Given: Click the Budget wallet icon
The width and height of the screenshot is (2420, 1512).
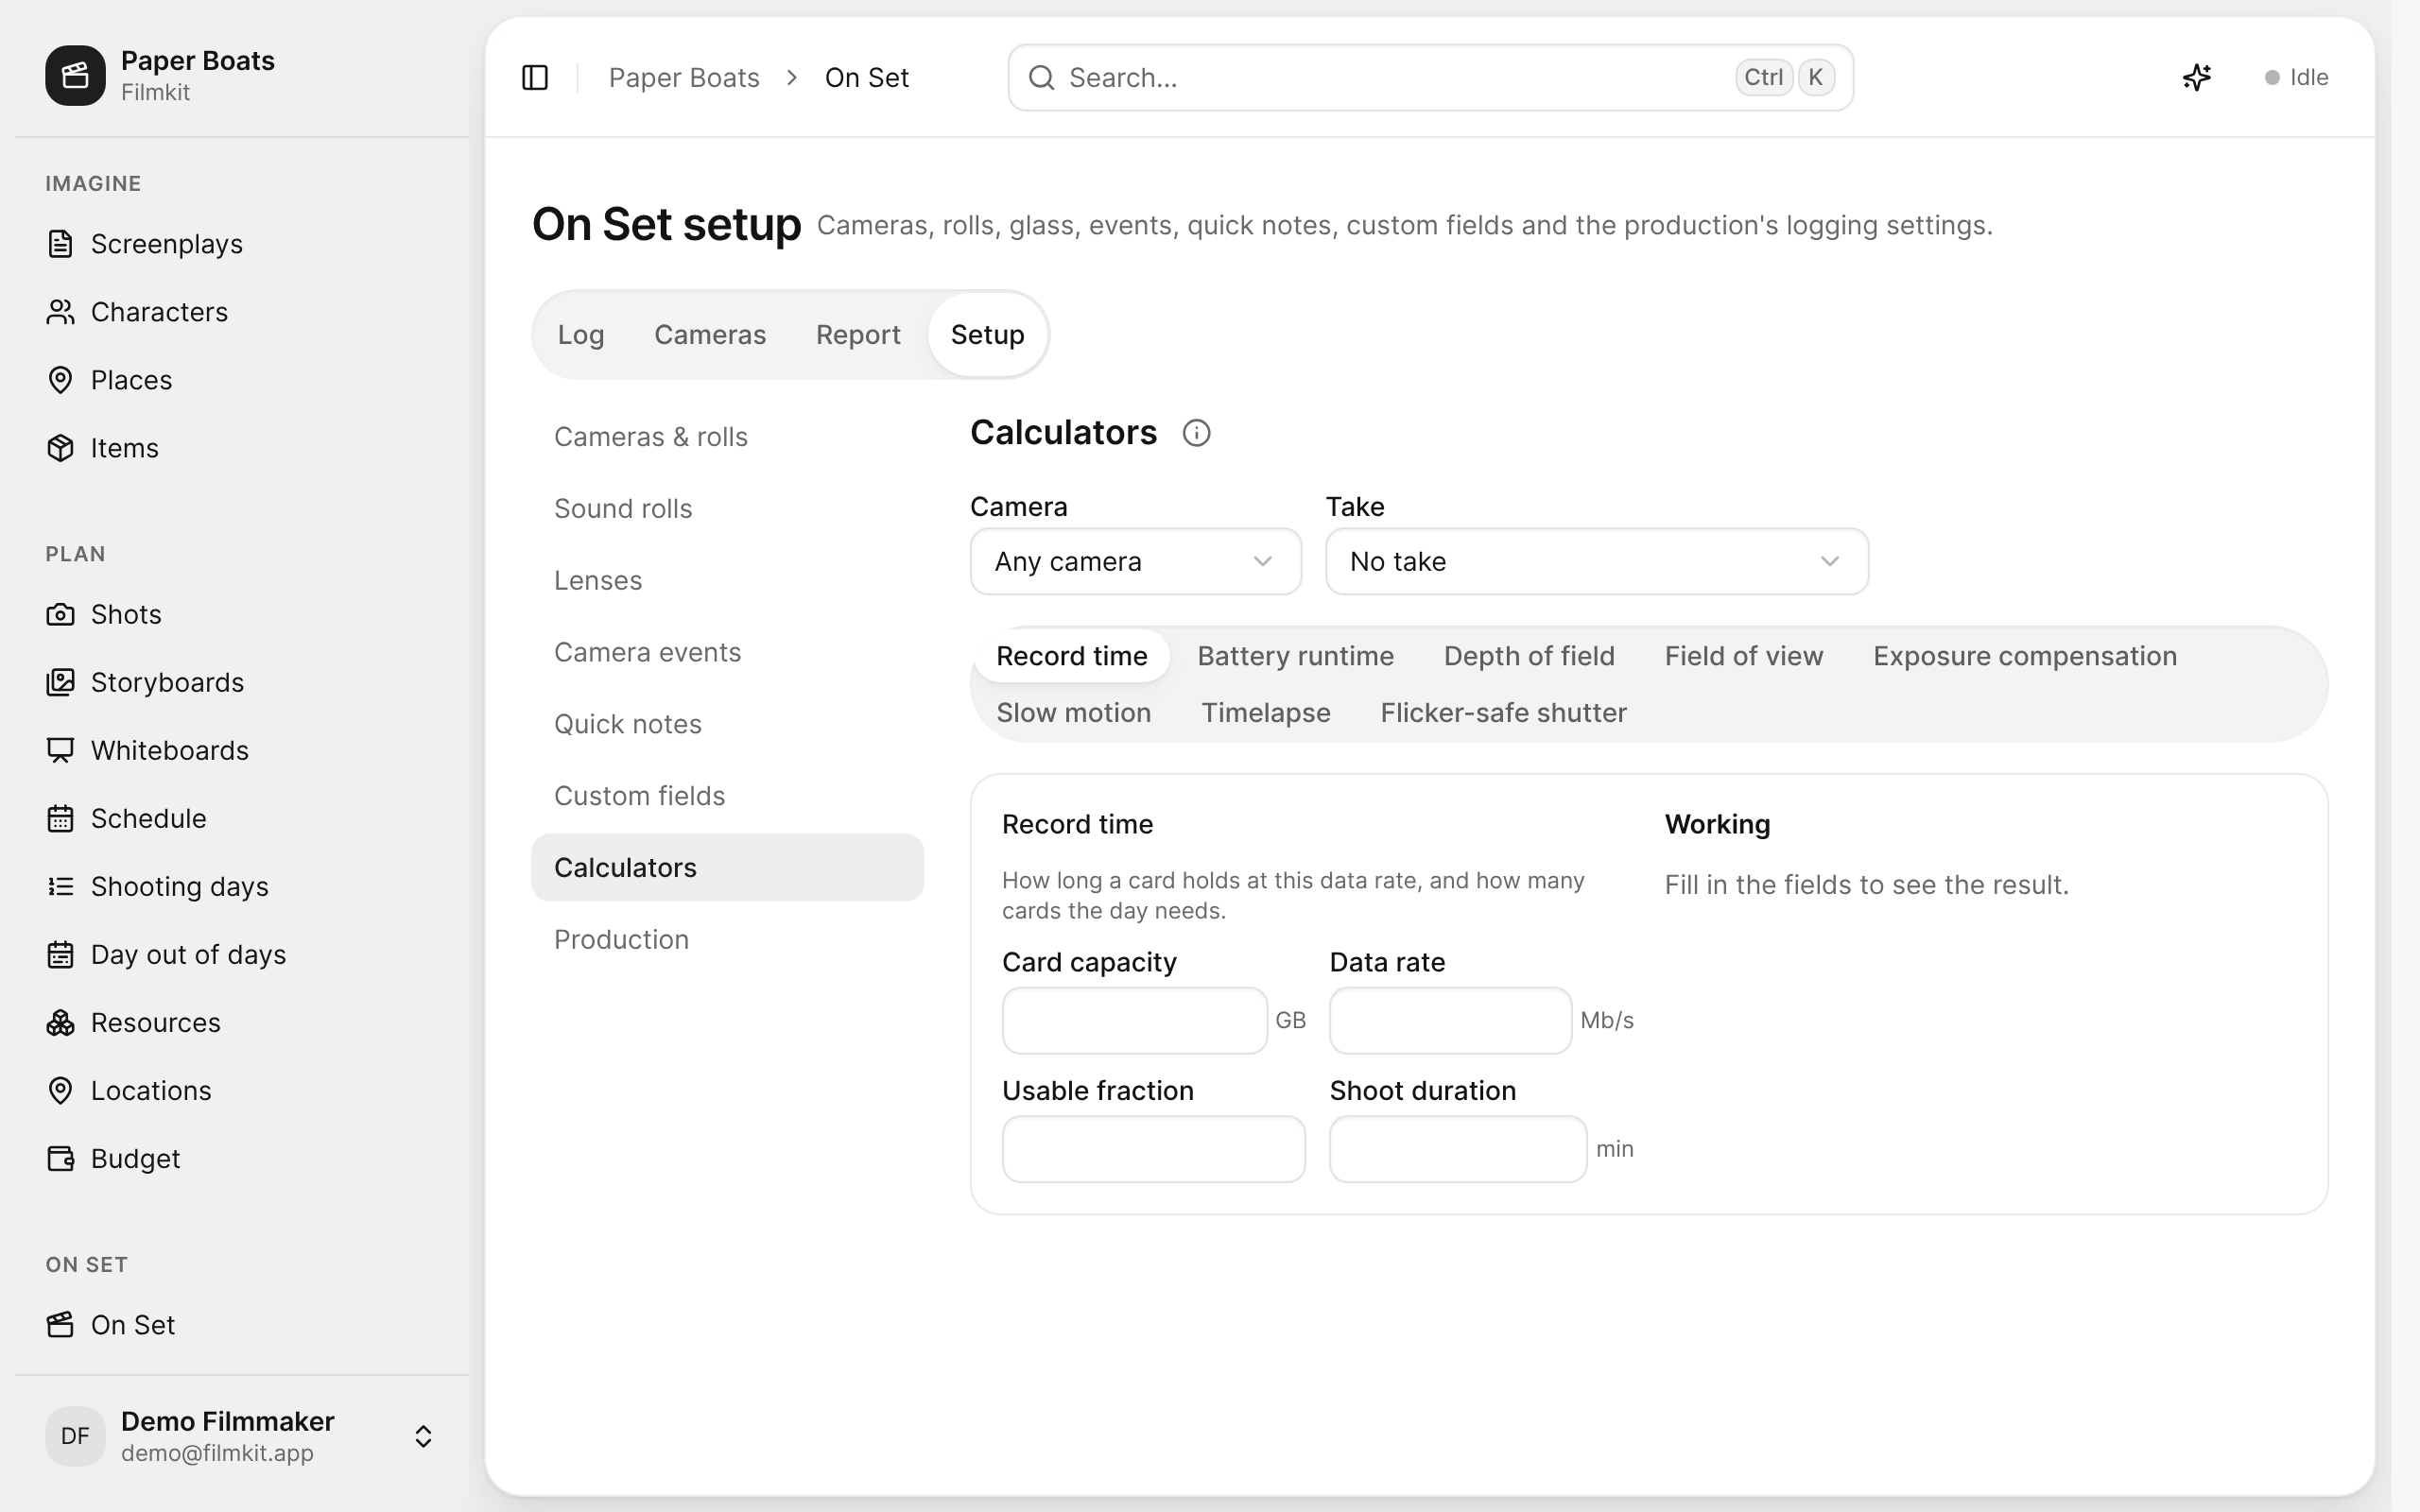Looking at the screenshot, I should tap(60, 1158).
